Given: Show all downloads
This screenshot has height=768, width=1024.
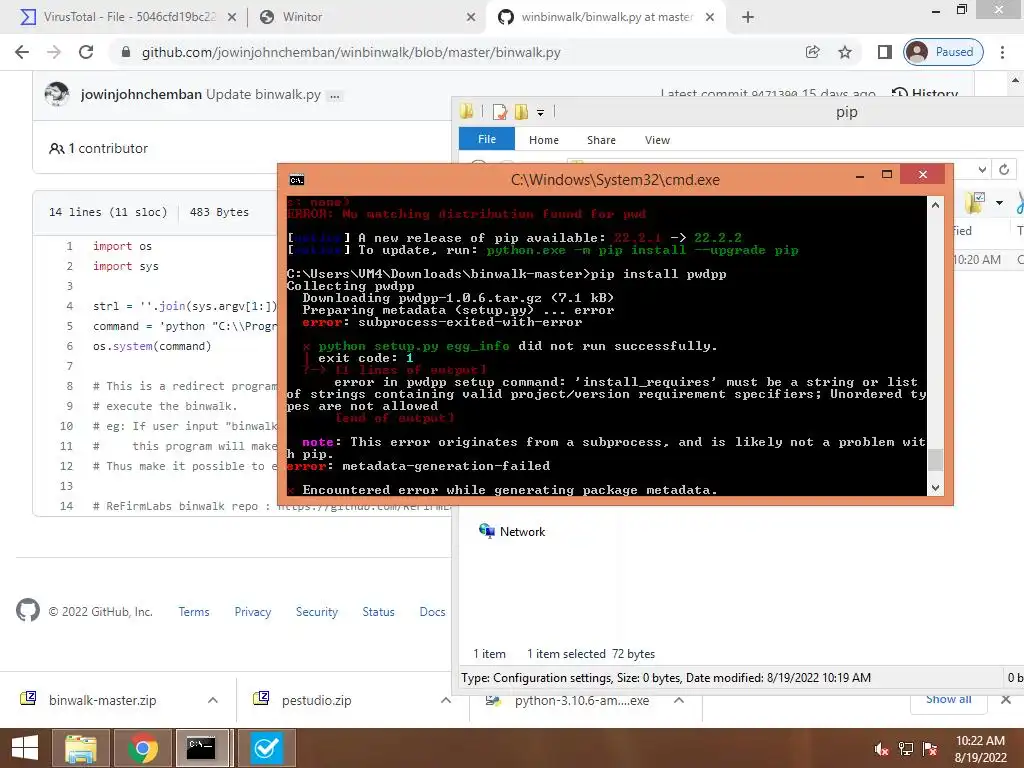Looking at the screenshot, I should pyautogui.click(x=948, y=699).
